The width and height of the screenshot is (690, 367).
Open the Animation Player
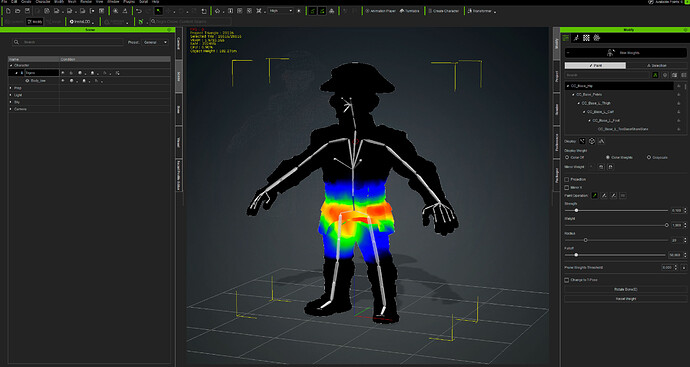(380, 11)
